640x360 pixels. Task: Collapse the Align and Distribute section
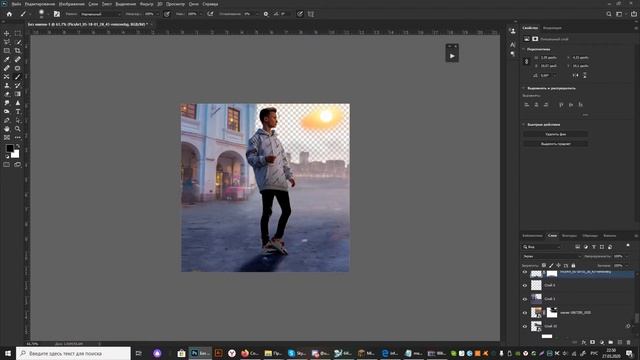point(524,88)
